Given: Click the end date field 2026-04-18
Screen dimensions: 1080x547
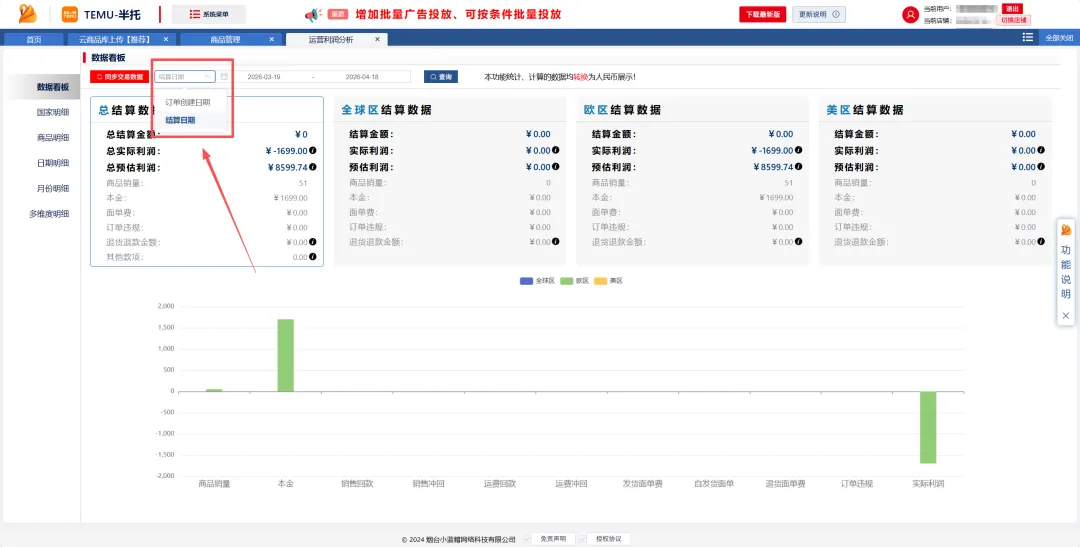Looking at the screenshot, I should 362,77.
